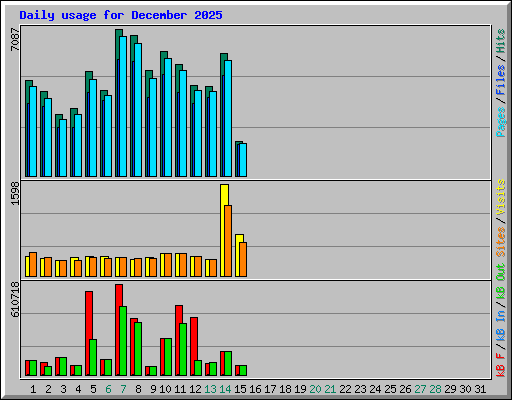Image resolution: width=512 pixels, height=400 pixels.
Task: Click green weekend day 28 label
Action: click(435, 389)
